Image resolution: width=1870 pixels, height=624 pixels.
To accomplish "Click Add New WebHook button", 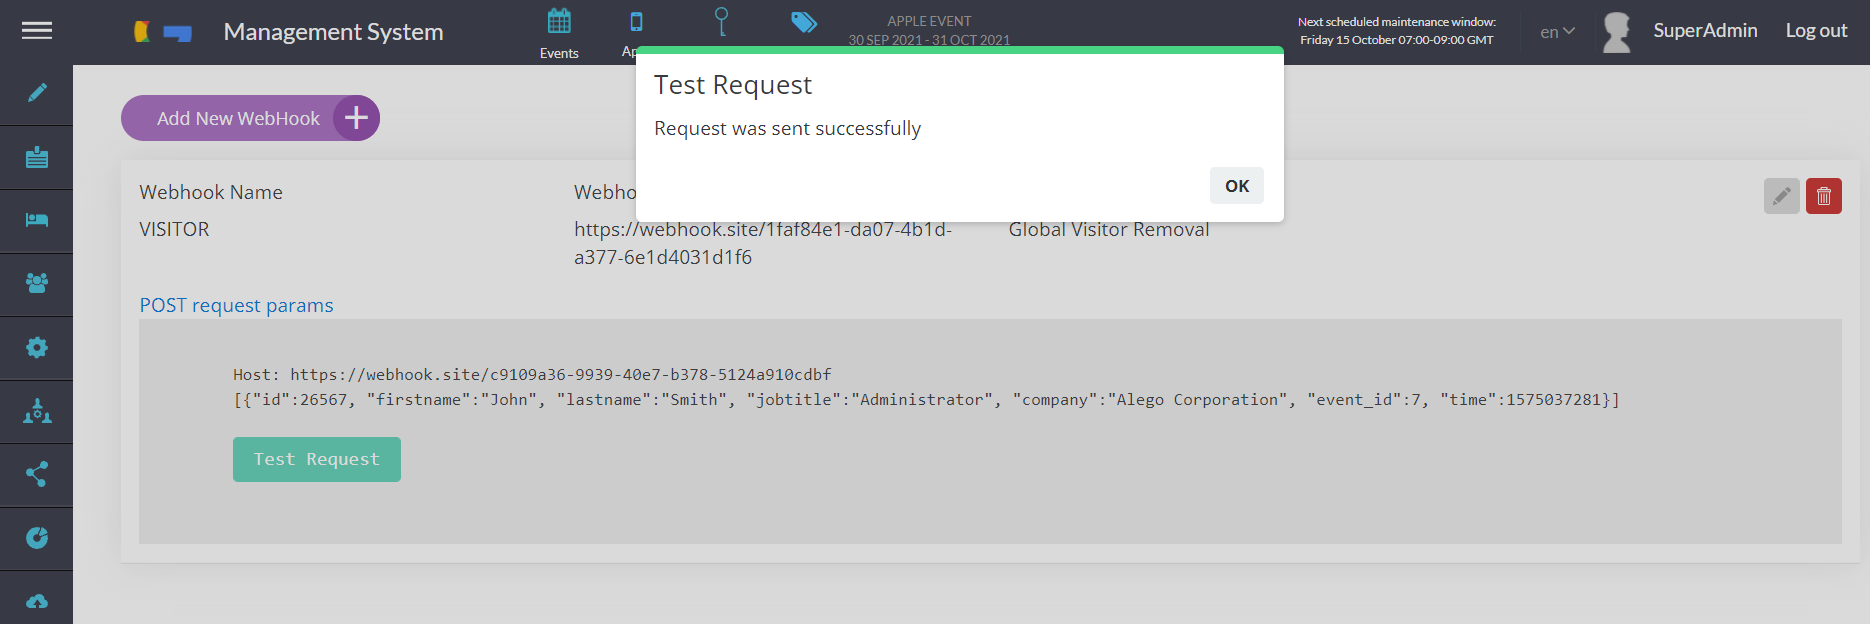I will [250, 118].
